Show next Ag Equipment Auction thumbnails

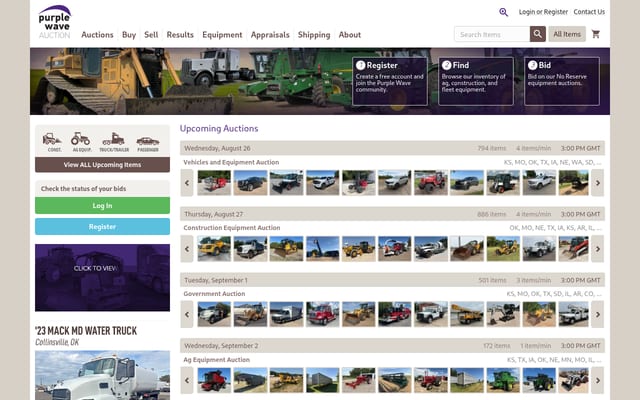point(598,380)
